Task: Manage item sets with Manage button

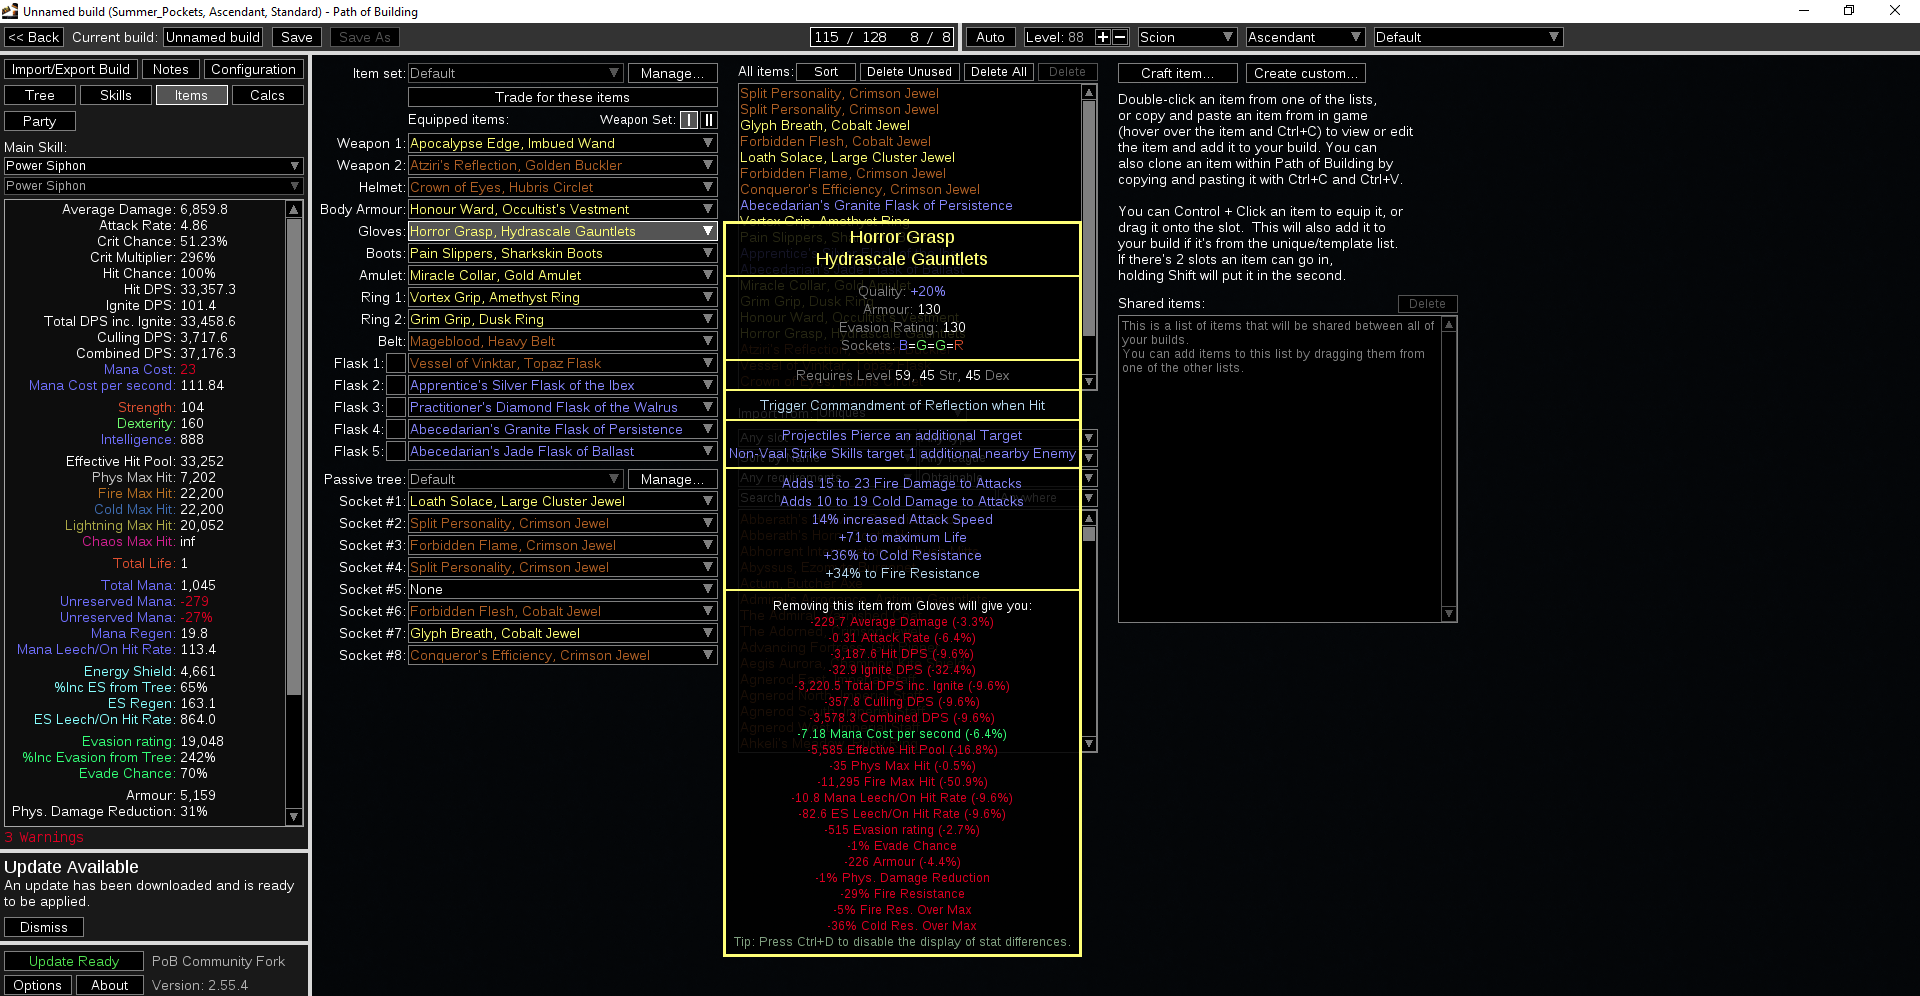Action: point(673,73)
